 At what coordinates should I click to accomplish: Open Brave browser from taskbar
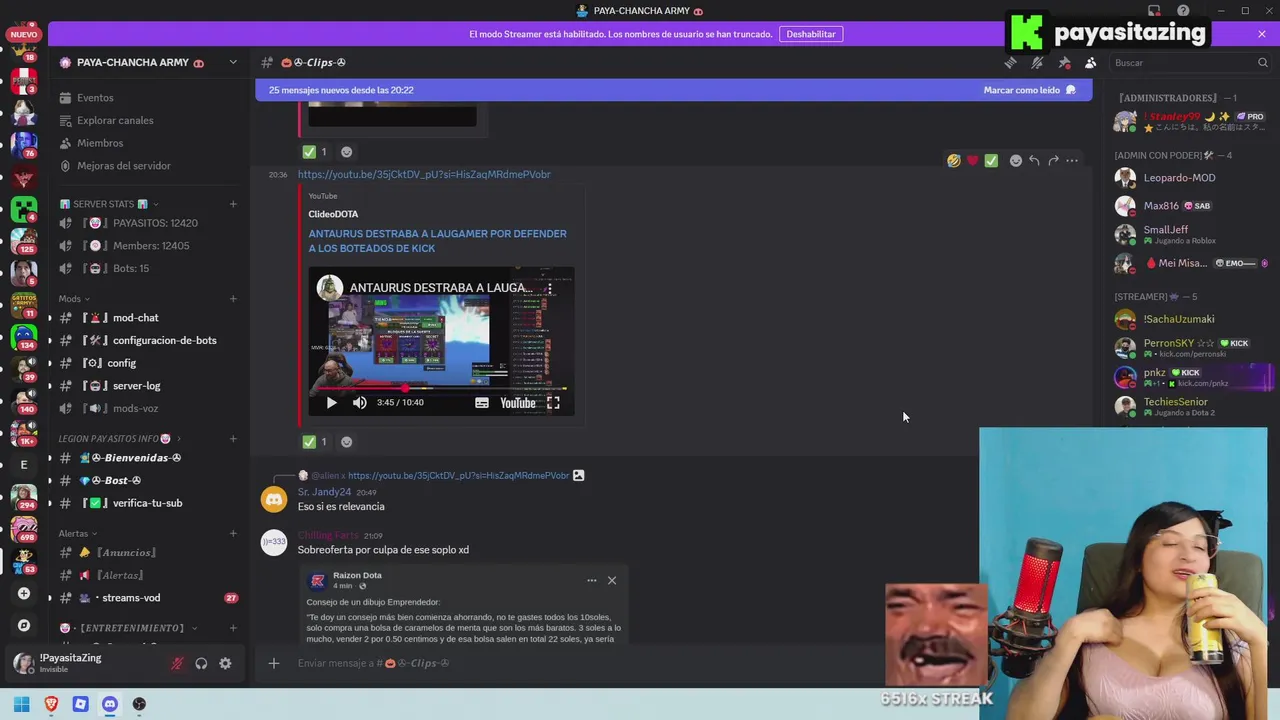coord(51,704)
